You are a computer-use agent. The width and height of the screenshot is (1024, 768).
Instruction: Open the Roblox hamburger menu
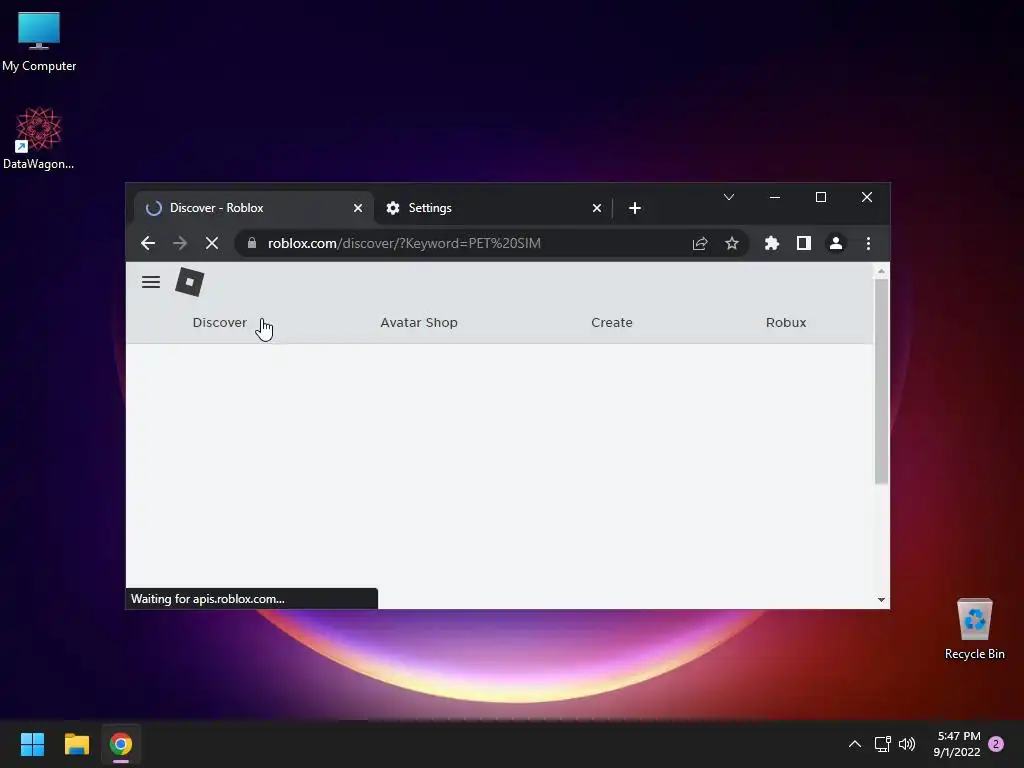(x=151, y=282)
